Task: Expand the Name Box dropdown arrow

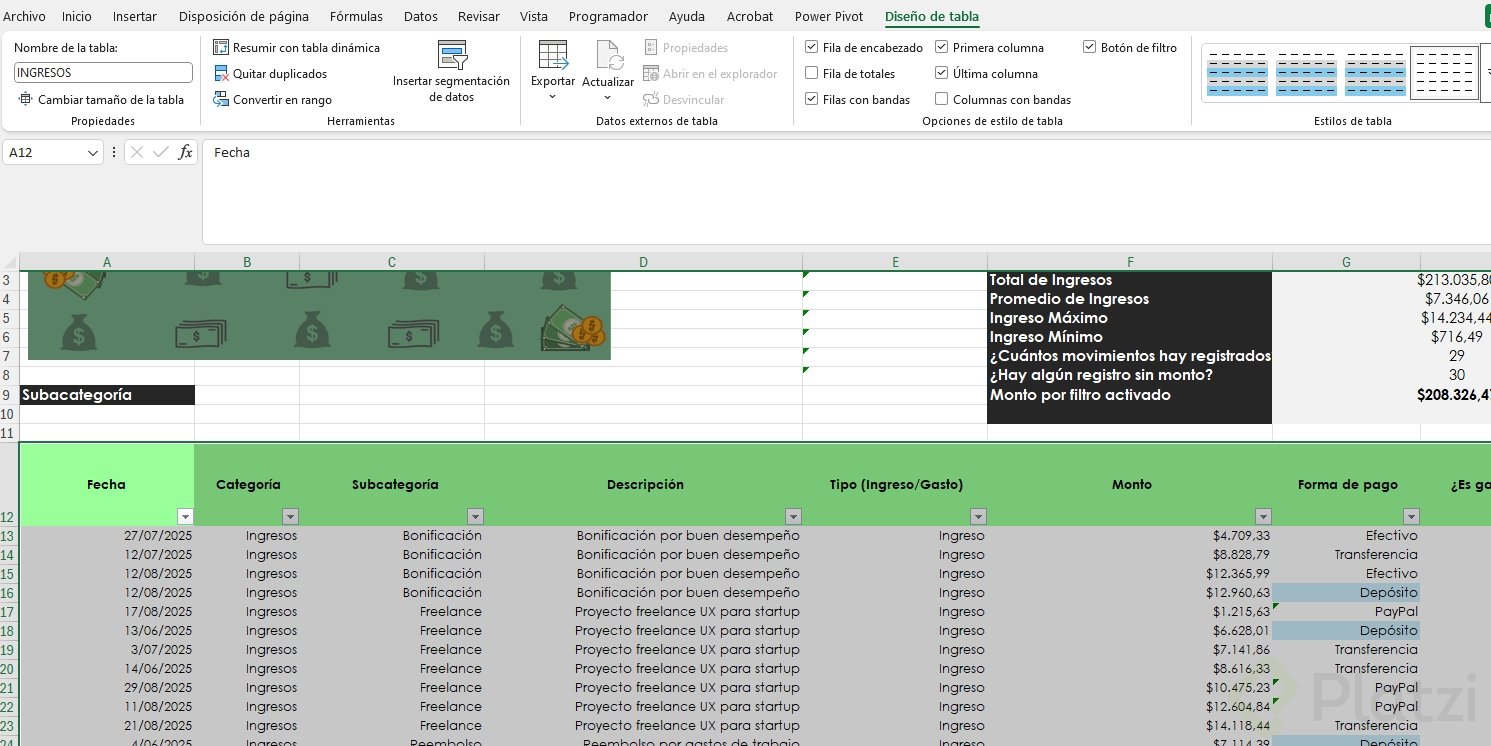Action: click(94, 152)
